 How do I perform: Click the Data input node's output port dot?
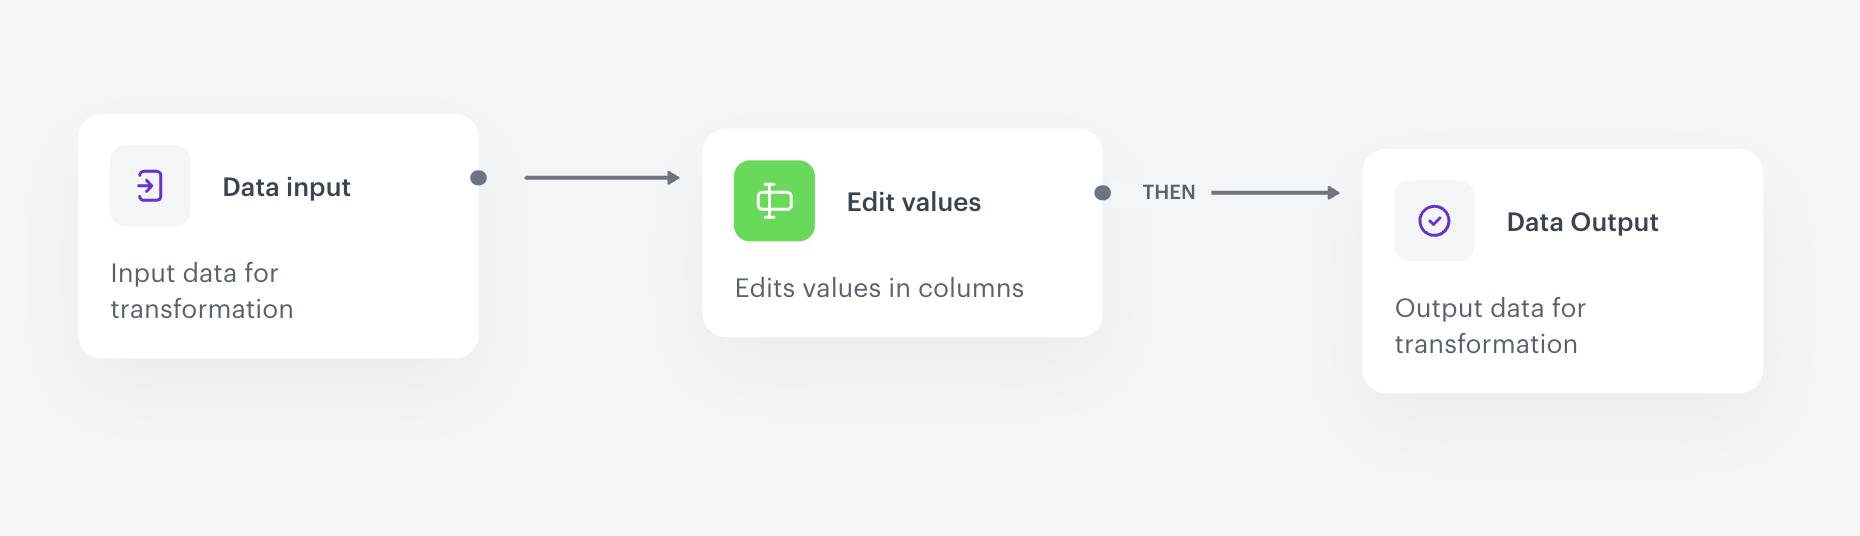click(479, 178)
